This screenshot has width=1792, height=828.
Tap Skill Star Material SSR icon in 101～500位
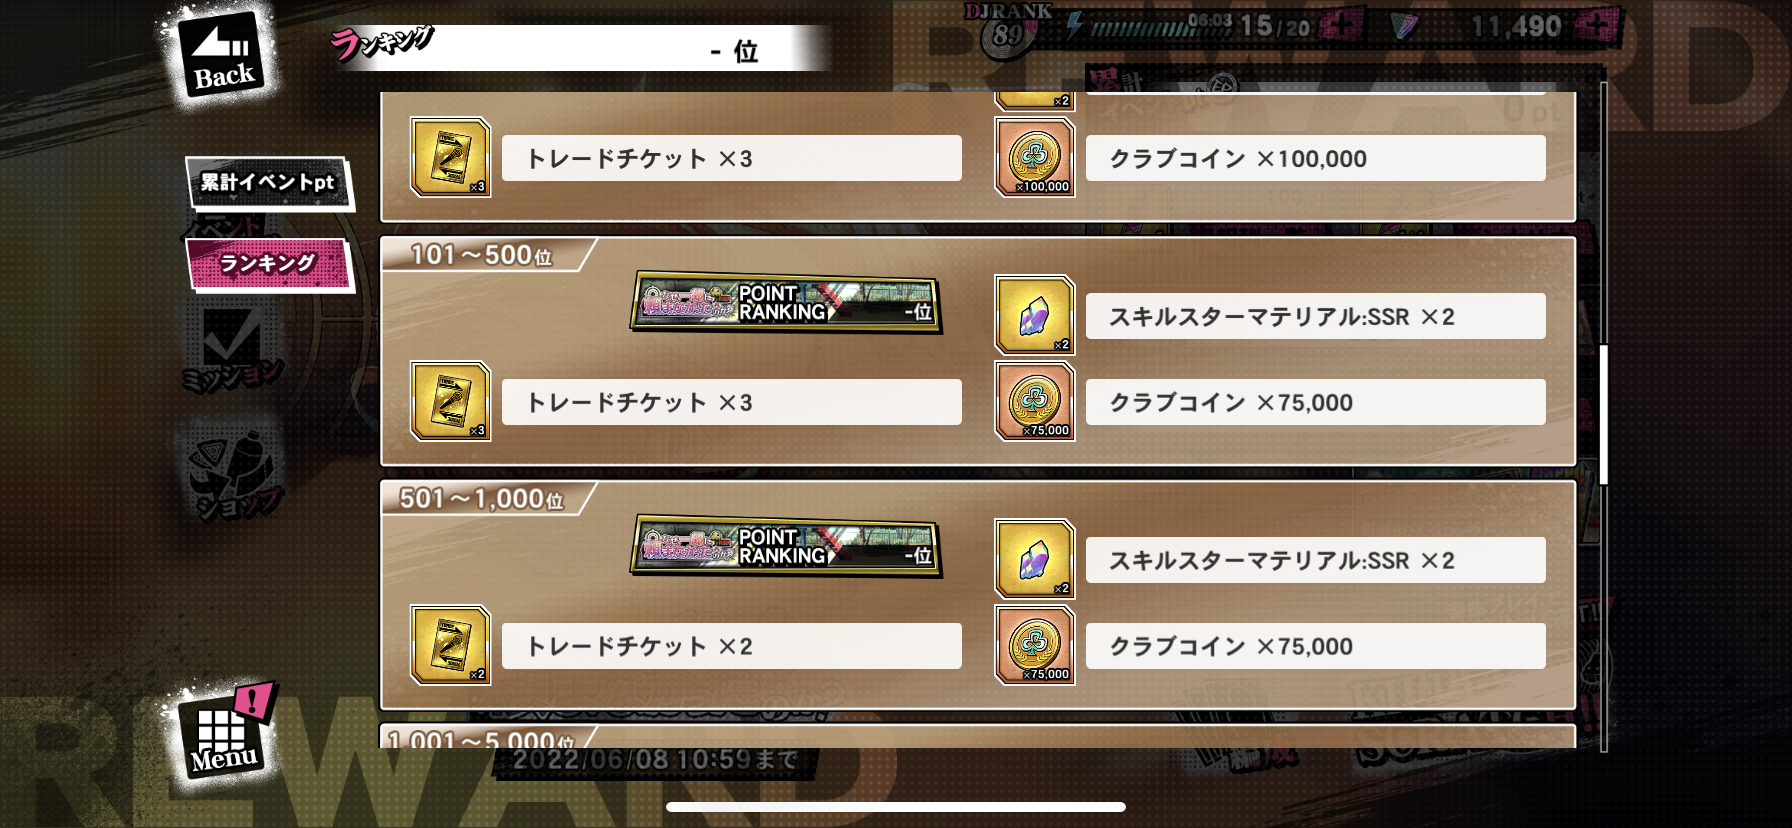click(1035, 315)
